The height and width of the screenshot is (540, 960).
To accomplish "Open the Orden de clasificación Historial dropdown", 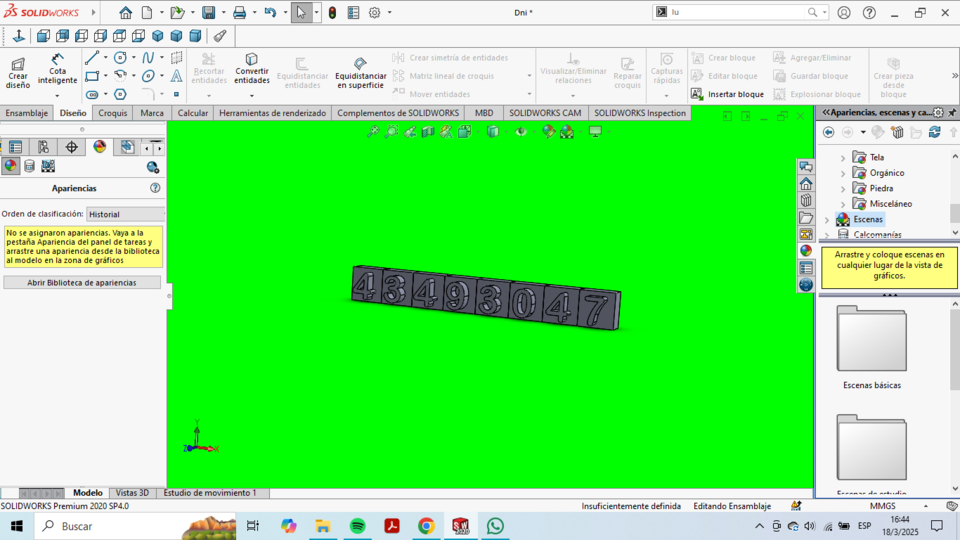I will (x=126, y=214).
